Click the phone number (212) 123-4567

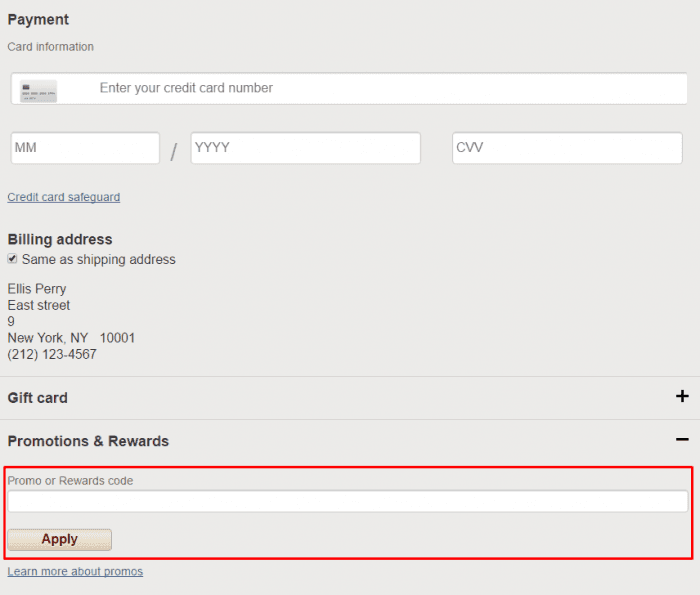(52, 354)
